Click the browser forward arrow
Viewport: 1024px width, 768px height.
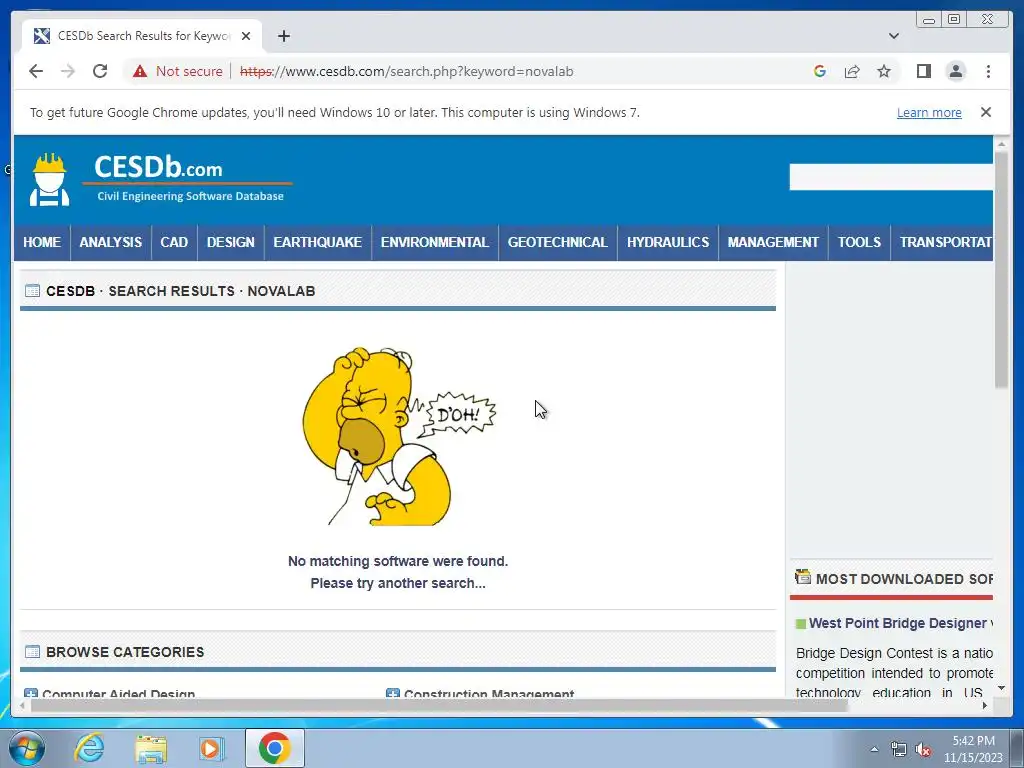point(68,71)
